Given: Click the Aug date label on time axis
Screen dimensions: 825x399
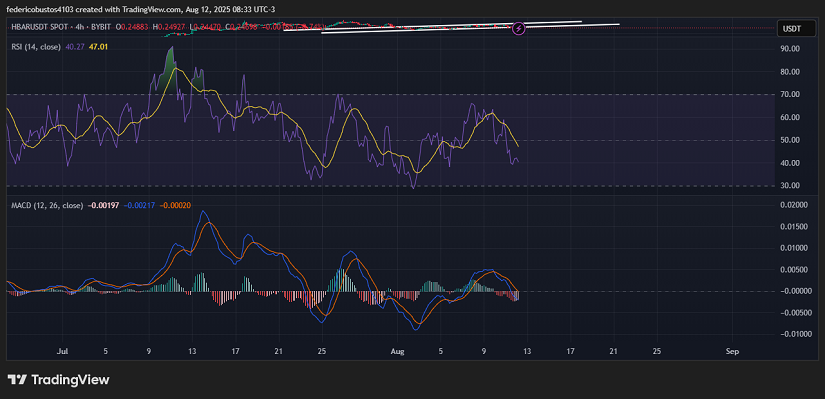Looking at the screenshot, I should [x=398, y=351].
